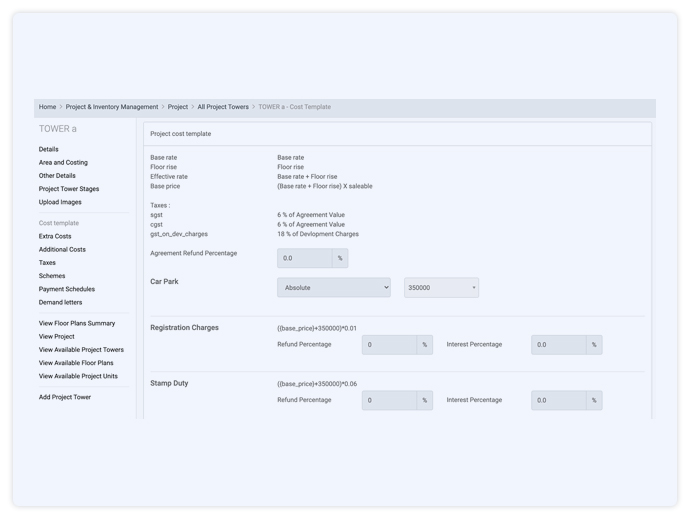The width and height of the screenshot is (689, 517).
Task: Open Other Details sidebar item
Action: (57, 176)
